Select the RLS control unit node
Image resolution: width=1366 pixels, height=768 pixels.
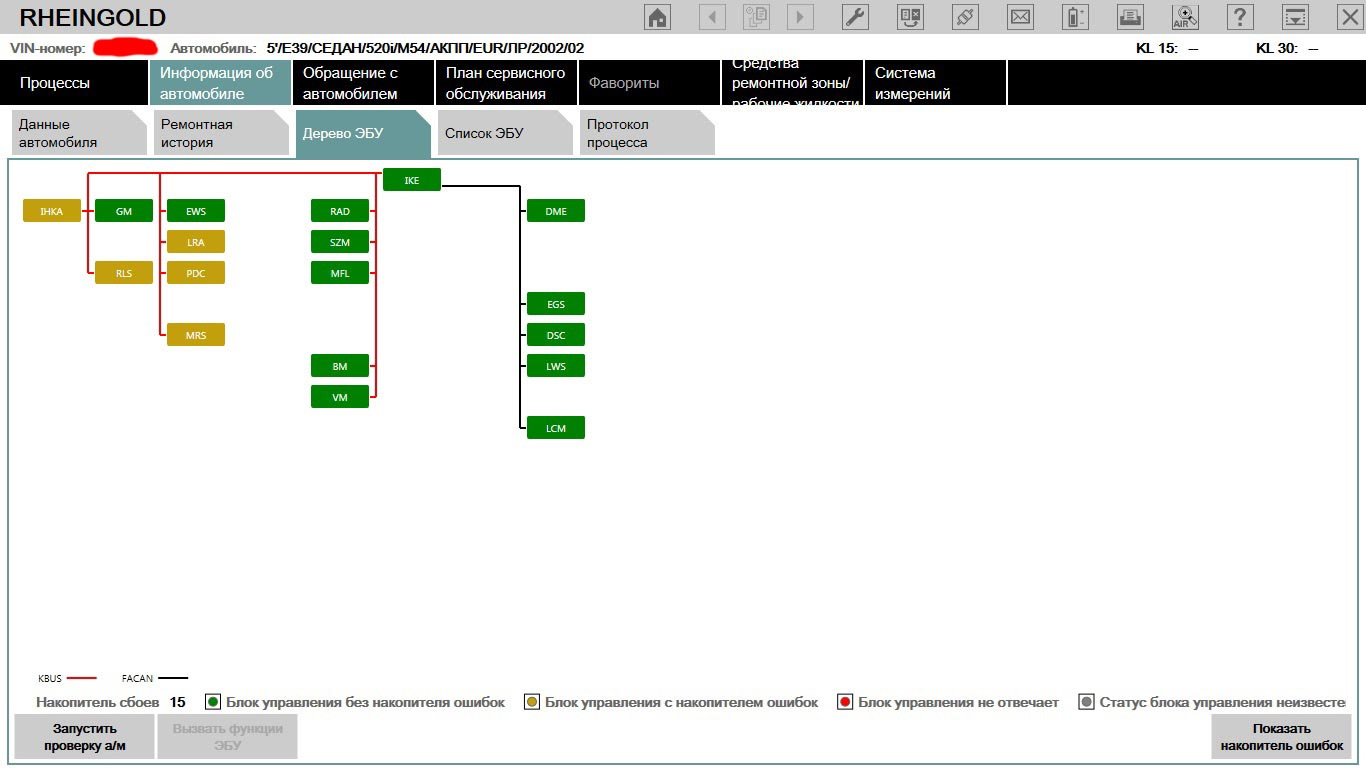tap(124, 273)
